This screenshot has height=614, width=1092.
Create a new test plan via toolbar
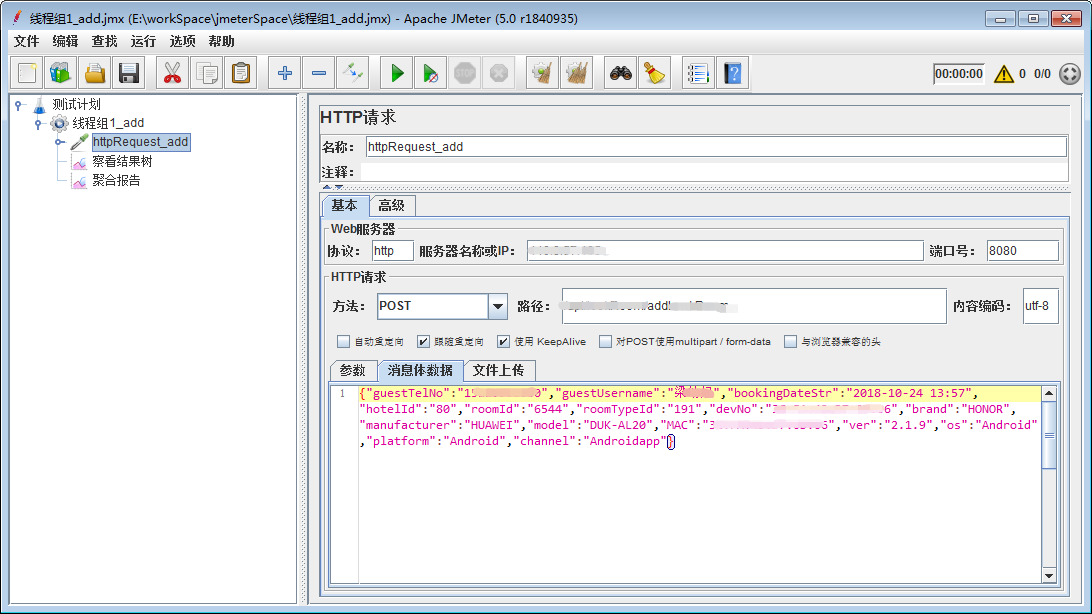coord(27,73)
